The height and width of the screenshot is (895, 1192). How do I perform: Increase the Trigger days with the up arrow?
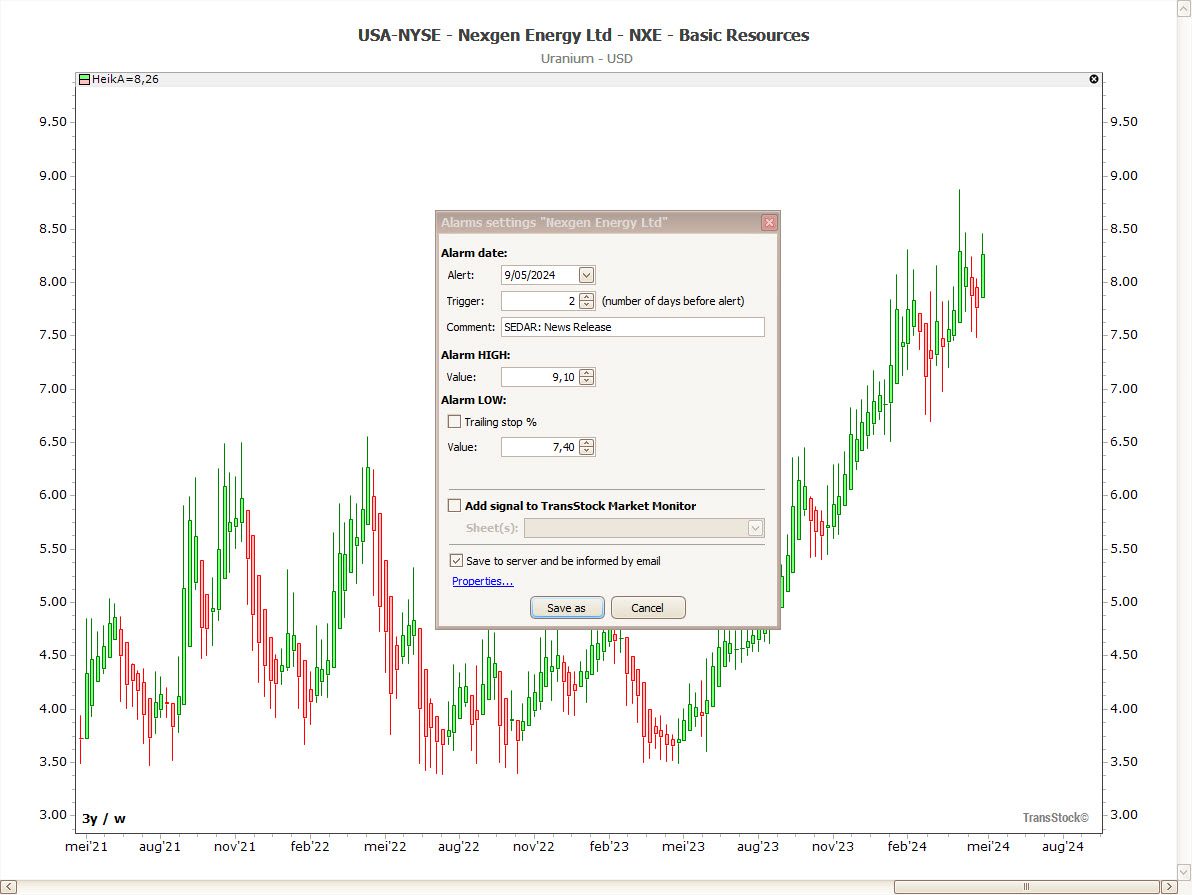pyautogui.click(x=587, y=296)
